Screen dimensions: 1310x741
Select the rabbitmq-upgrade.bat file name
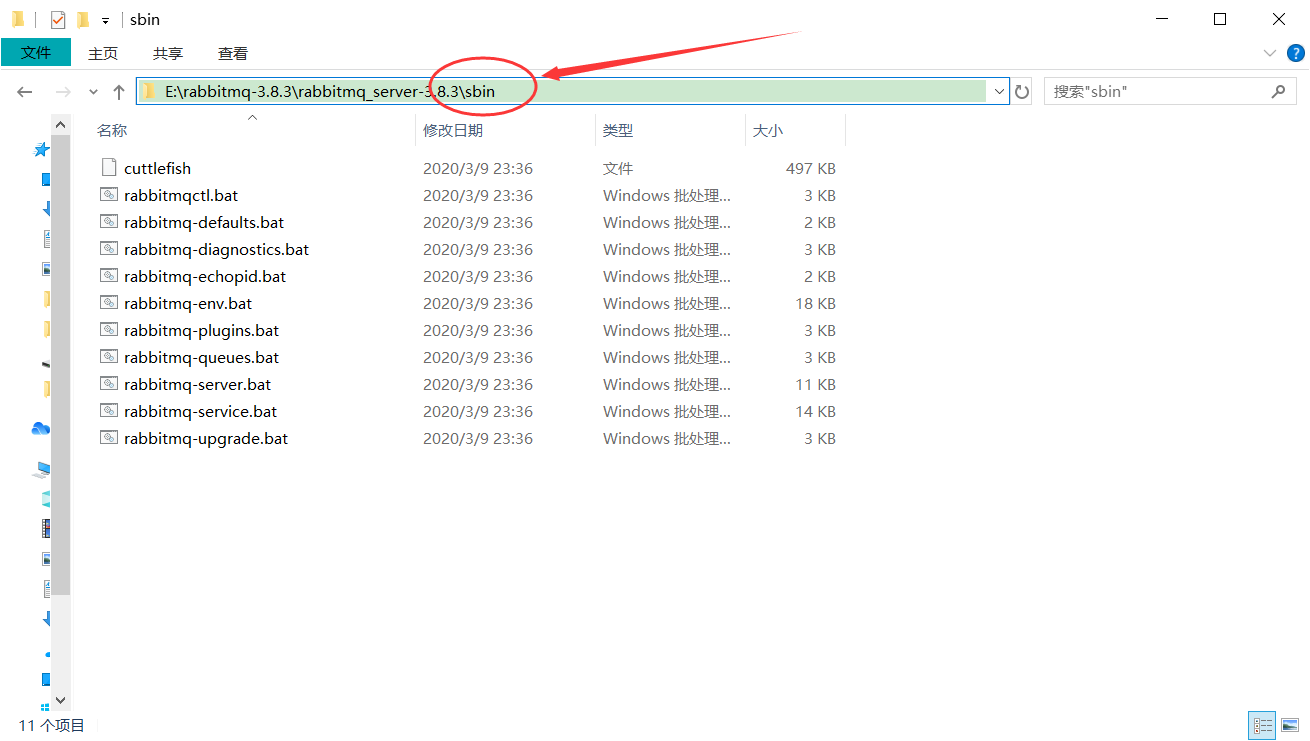coord(206,438)
